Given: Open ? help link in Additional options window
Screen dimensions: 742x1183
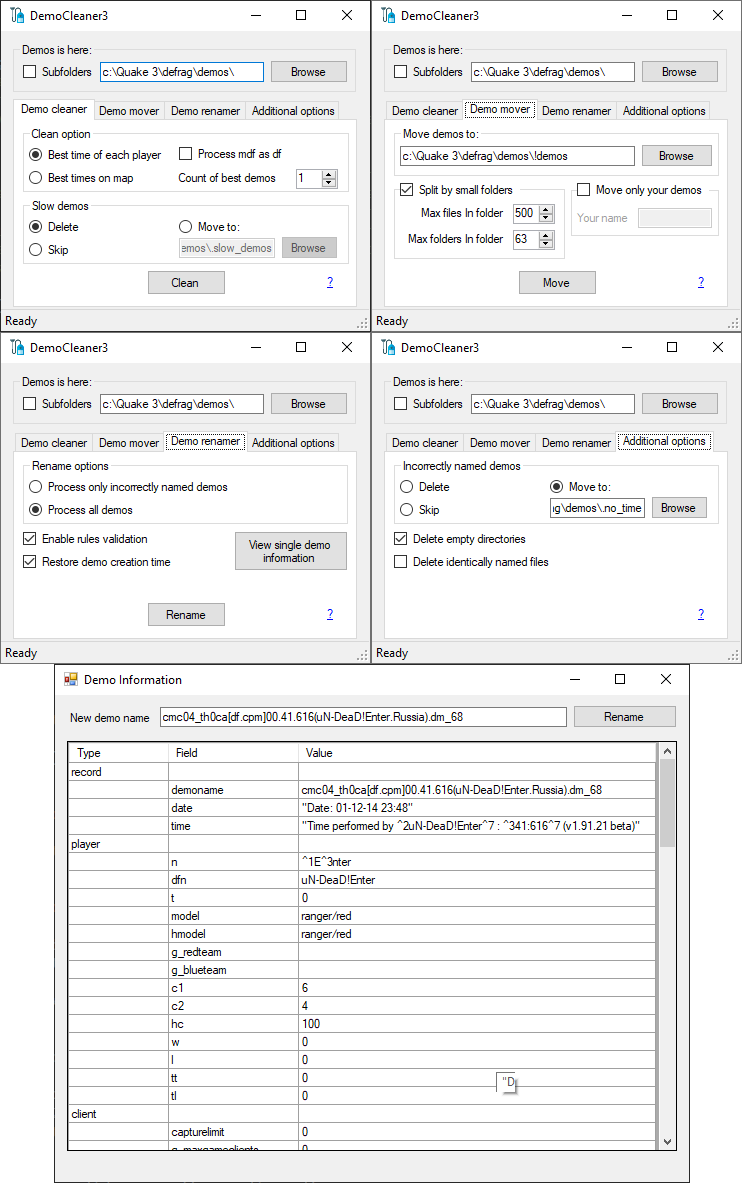Looking at the screenshot, I should tap(701, 614).
